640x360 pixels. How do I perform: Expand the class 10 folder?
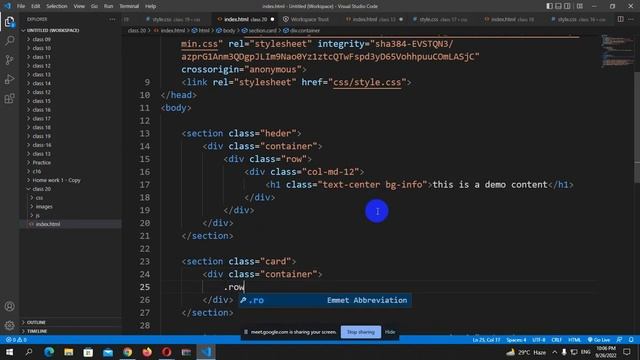(x=41, y=48)
